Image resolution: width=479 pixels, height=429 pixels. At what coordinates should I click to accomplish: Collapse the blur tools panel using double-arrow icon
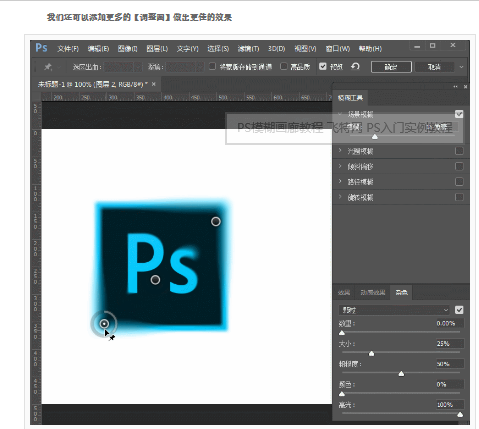coord(455,87)
